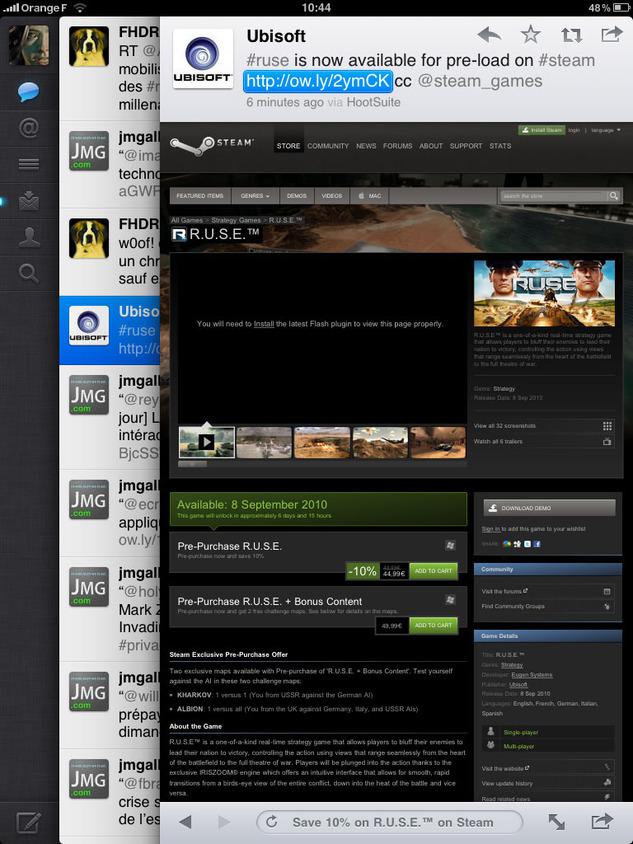The width and height of the screenshot is (633, 844).
Task: Click Mac in store navigation
Action: [370, 196]
